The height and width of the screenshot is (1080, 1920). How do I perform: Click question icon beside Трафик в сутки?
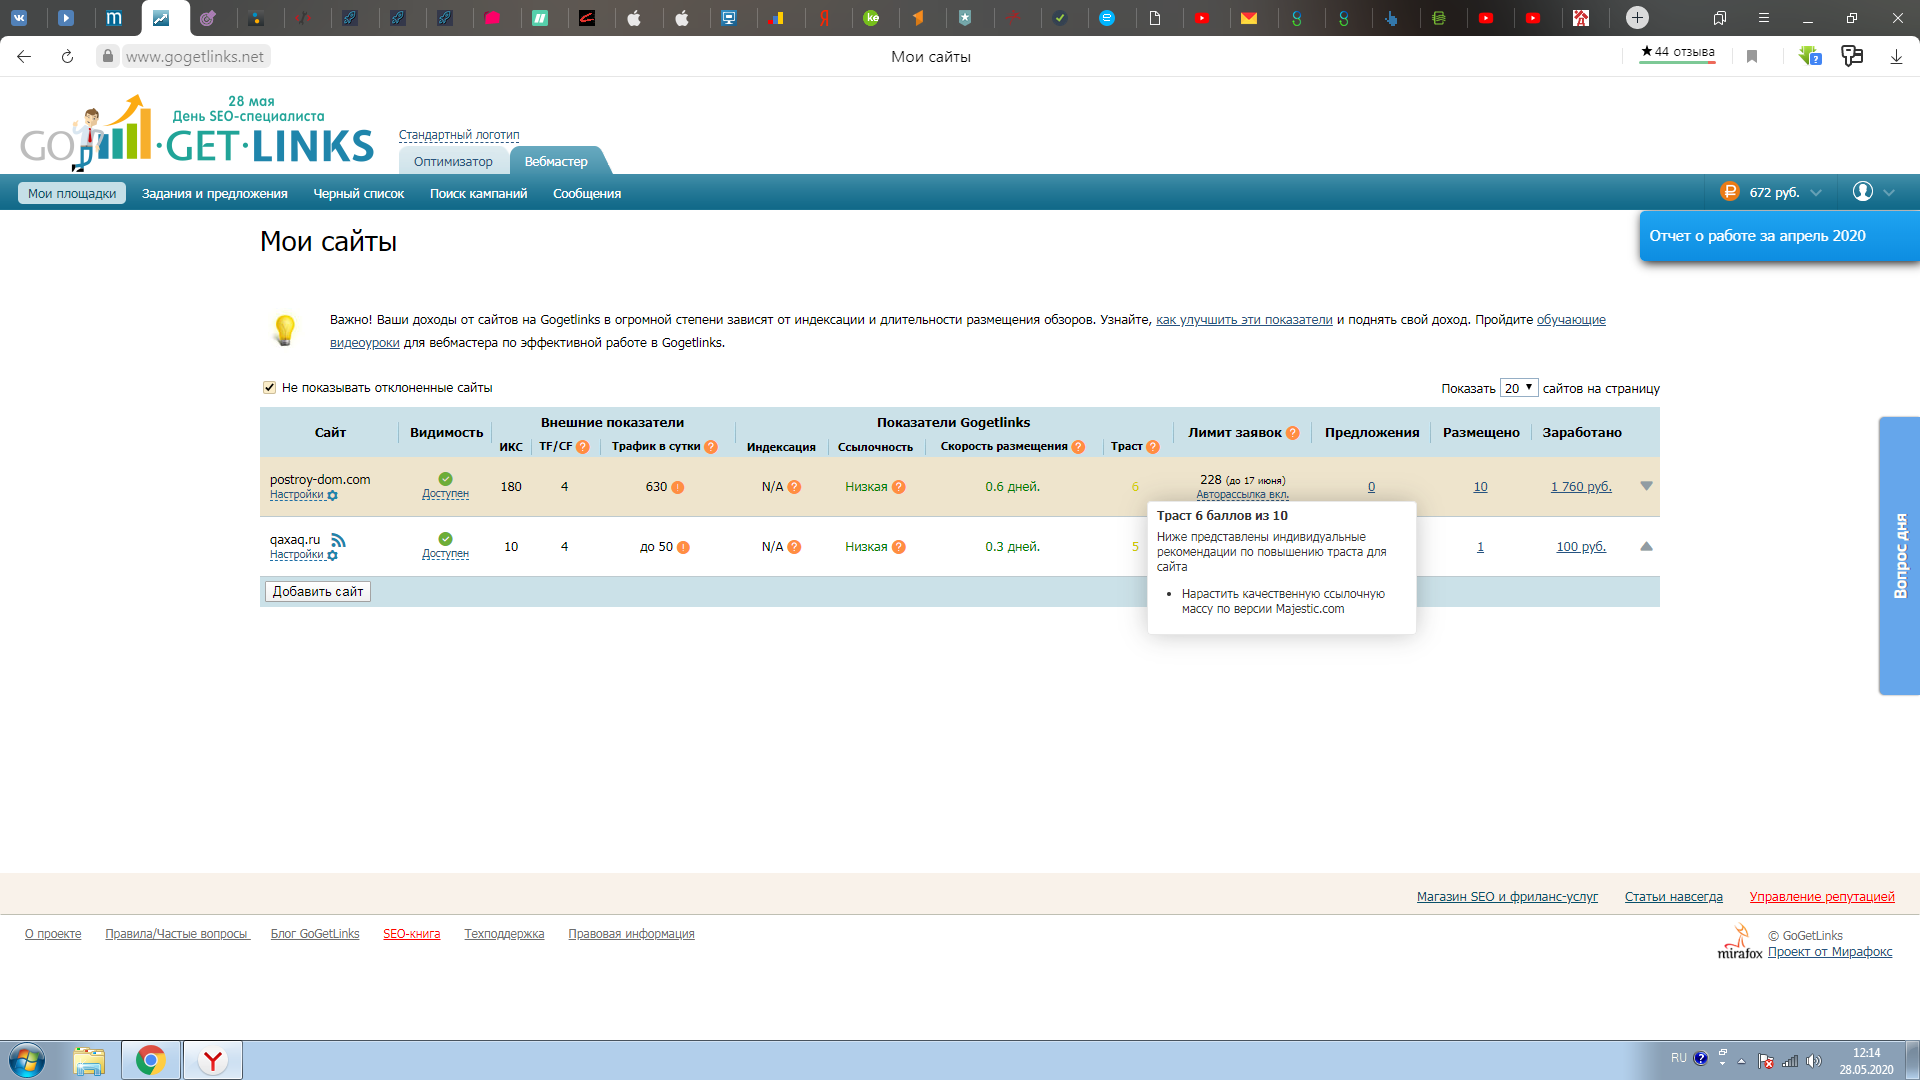711,447
